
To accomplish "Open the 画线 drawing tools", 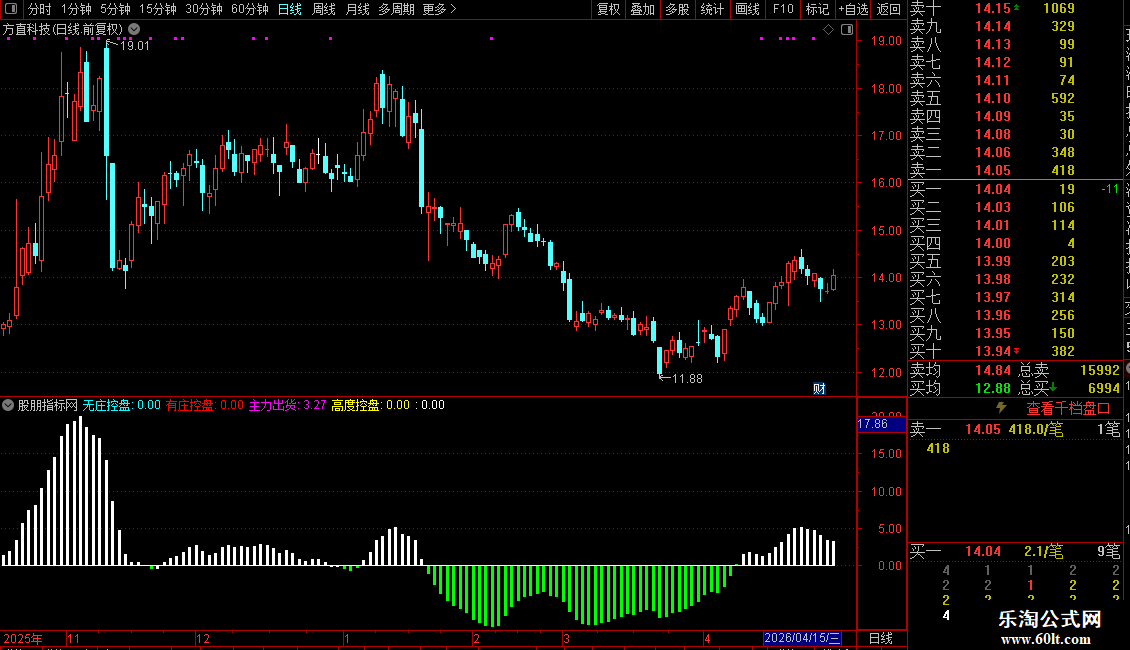I will pos(747,9).
